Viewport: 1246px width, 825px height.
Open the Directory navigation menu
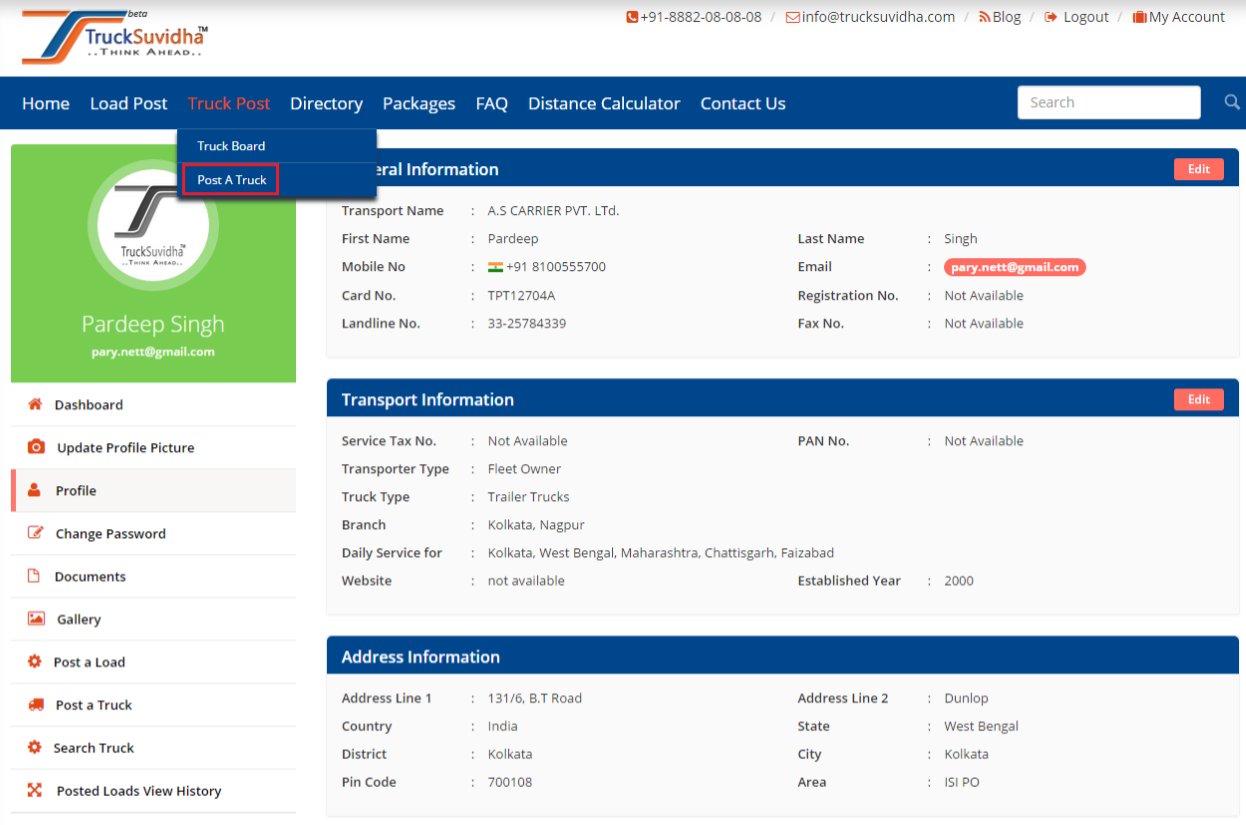point(326,103)
